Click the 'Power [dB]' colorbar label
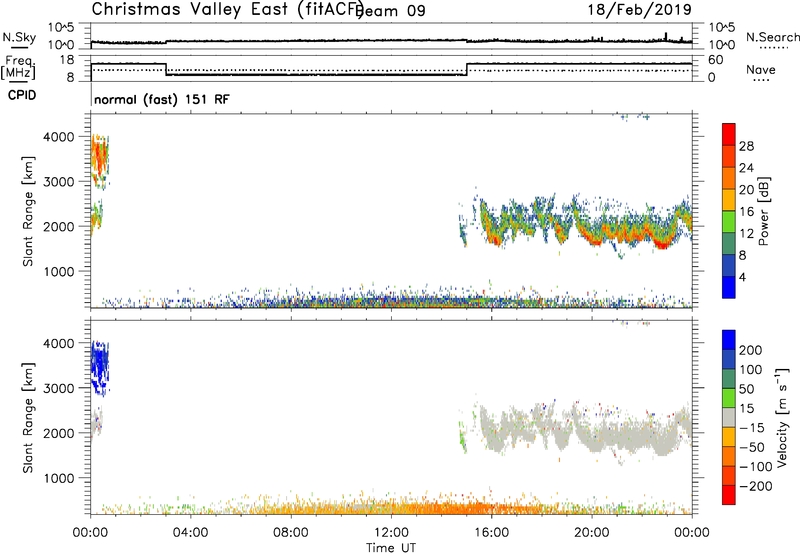800x554 pixels. pos(763,211)
